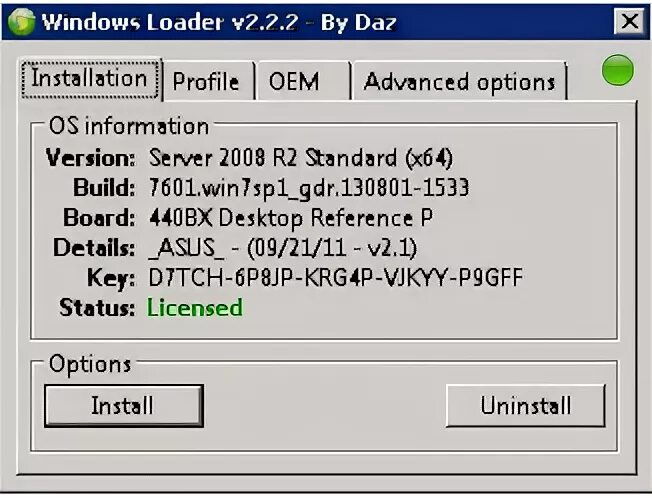Open the Profile tab
The width and height of the screenshot is (652, 498).
coord(209,81)
